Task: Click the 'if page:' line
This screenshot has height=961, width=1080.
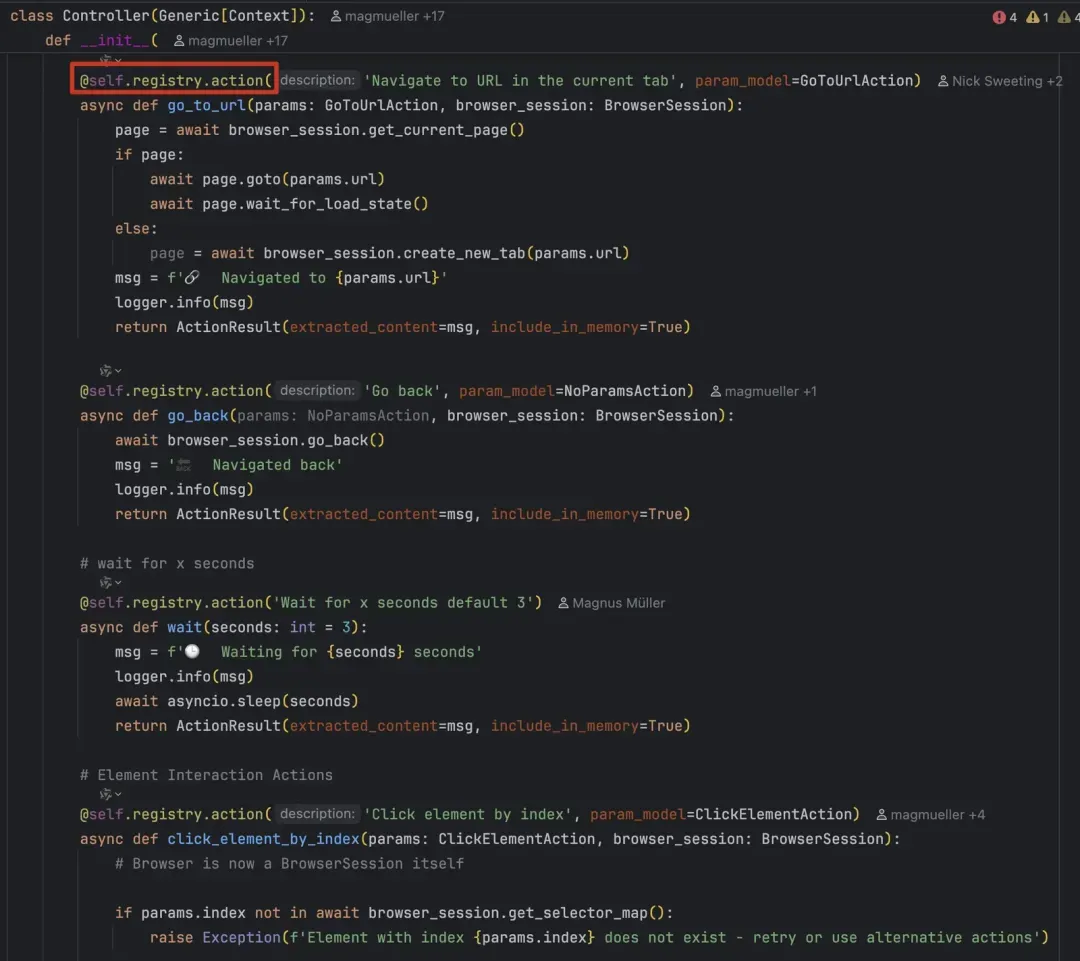Action: tap(149, 155)
